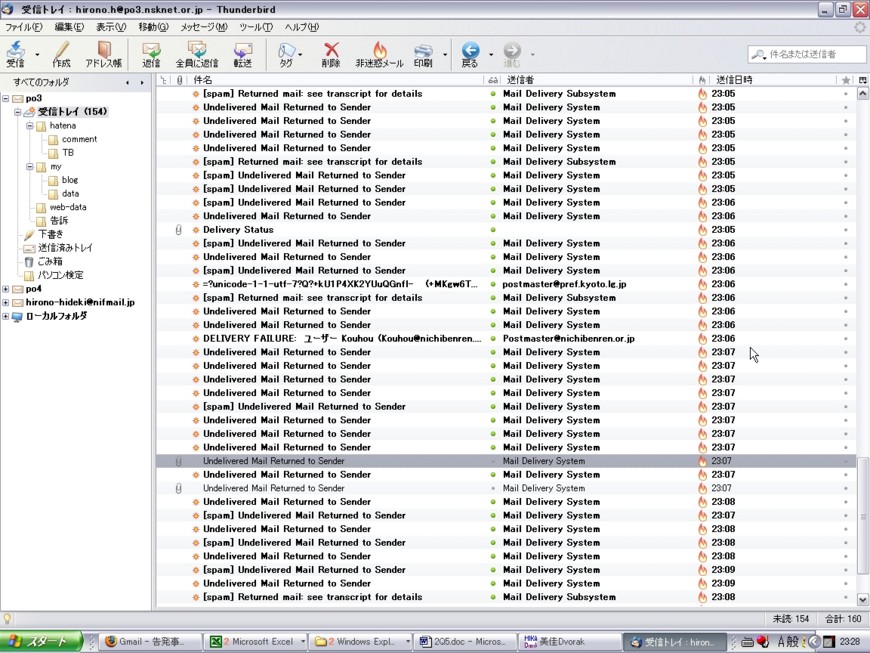This screenshot has height=653, width=870.
Task: Collapse the my folder
Action: (x=30, y=166)
